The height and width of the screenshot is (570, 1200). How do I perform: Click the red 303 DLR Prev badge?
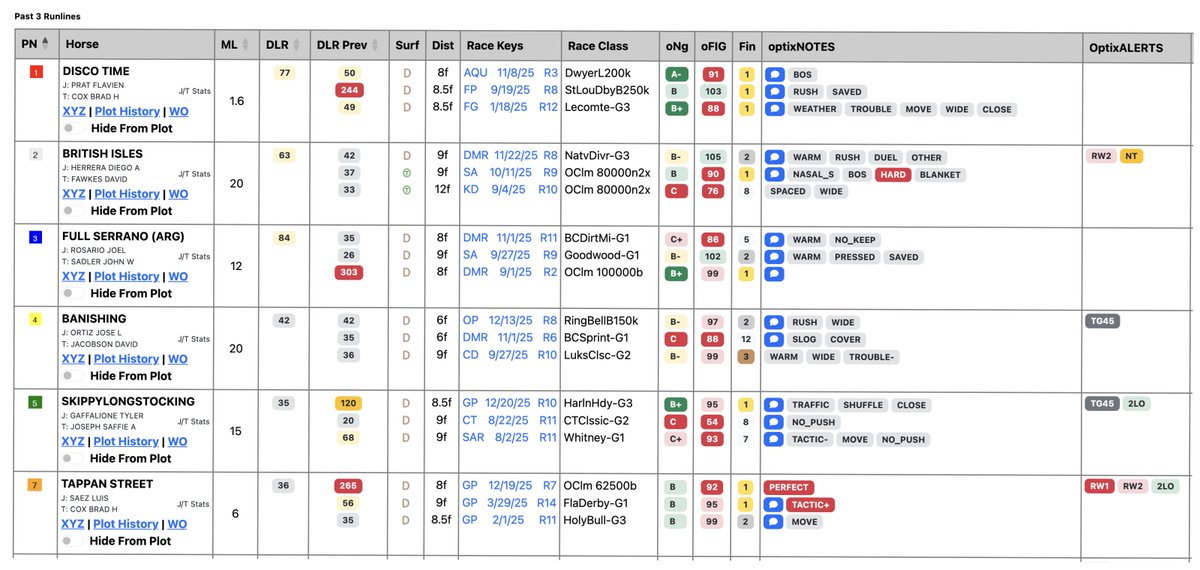(x=349, y=273)
